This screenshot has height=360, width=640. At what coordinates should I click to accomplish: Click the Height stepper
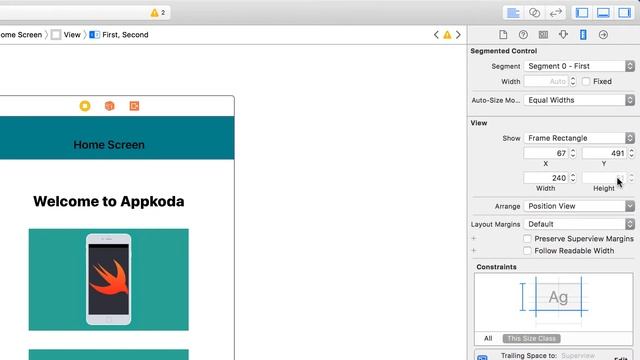point(631,178)
